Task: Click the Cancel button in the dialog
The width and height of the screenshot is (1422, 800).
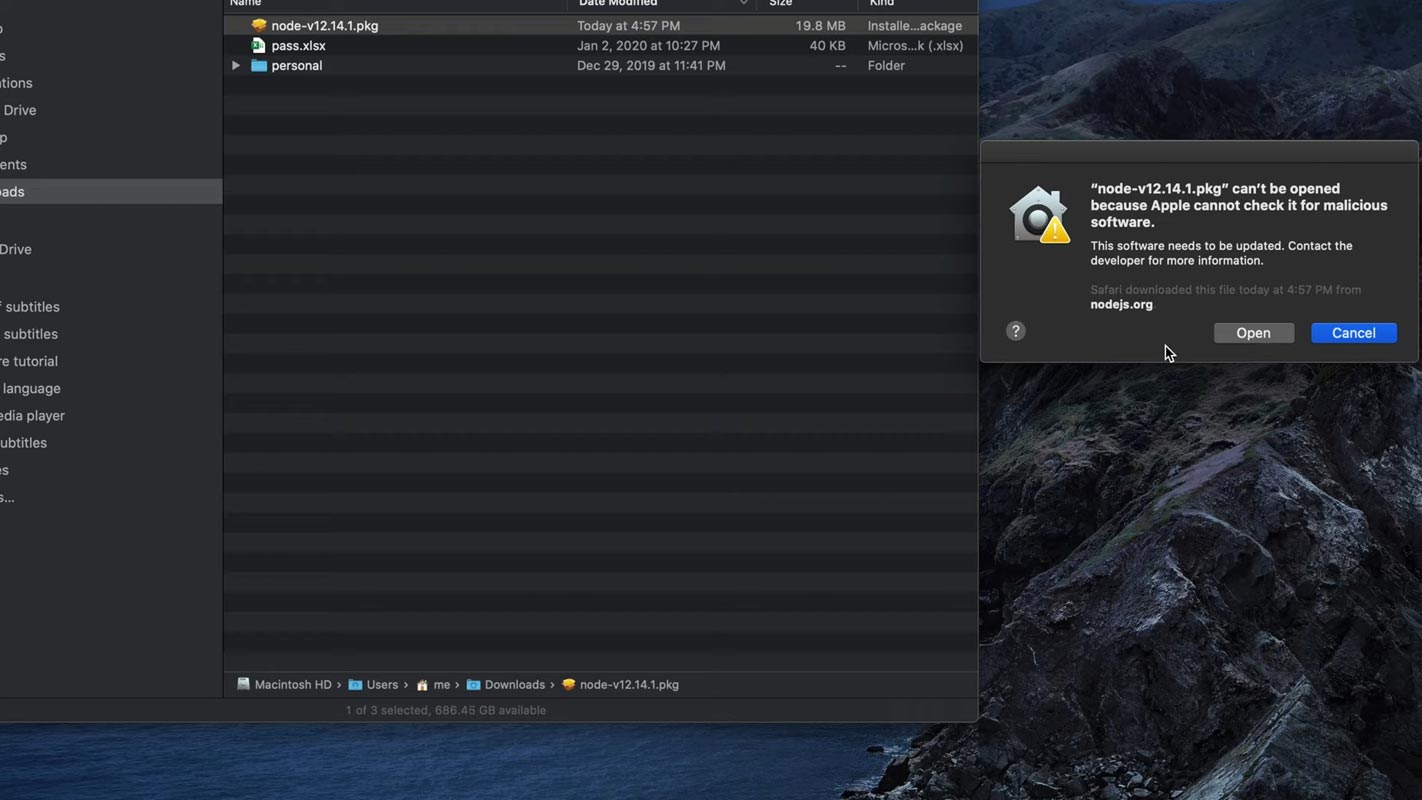Action: tap(1354, 333)
